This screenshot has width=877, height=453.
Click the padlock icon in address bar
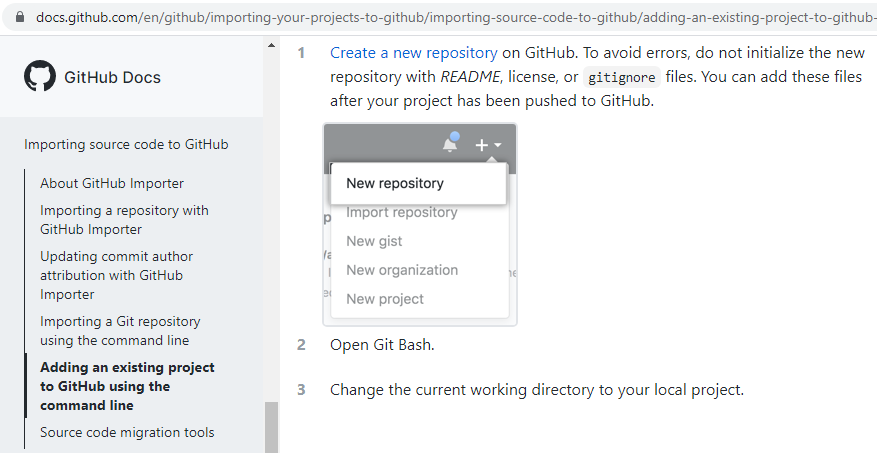[19, 17]
